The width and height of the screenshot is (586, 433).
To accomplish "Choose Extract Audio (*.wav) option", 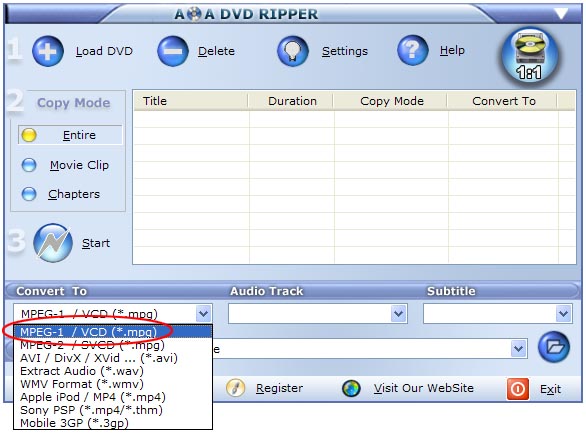I will (x=113, y=371).
